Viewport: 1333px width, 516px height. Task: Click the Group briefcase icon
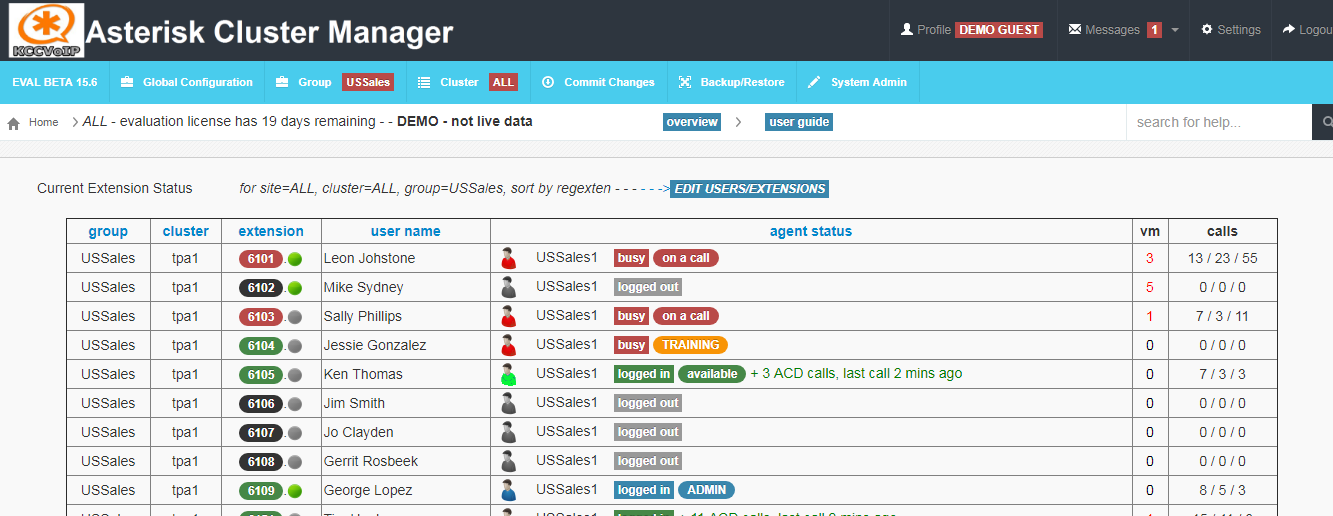(x=282, y=82)
